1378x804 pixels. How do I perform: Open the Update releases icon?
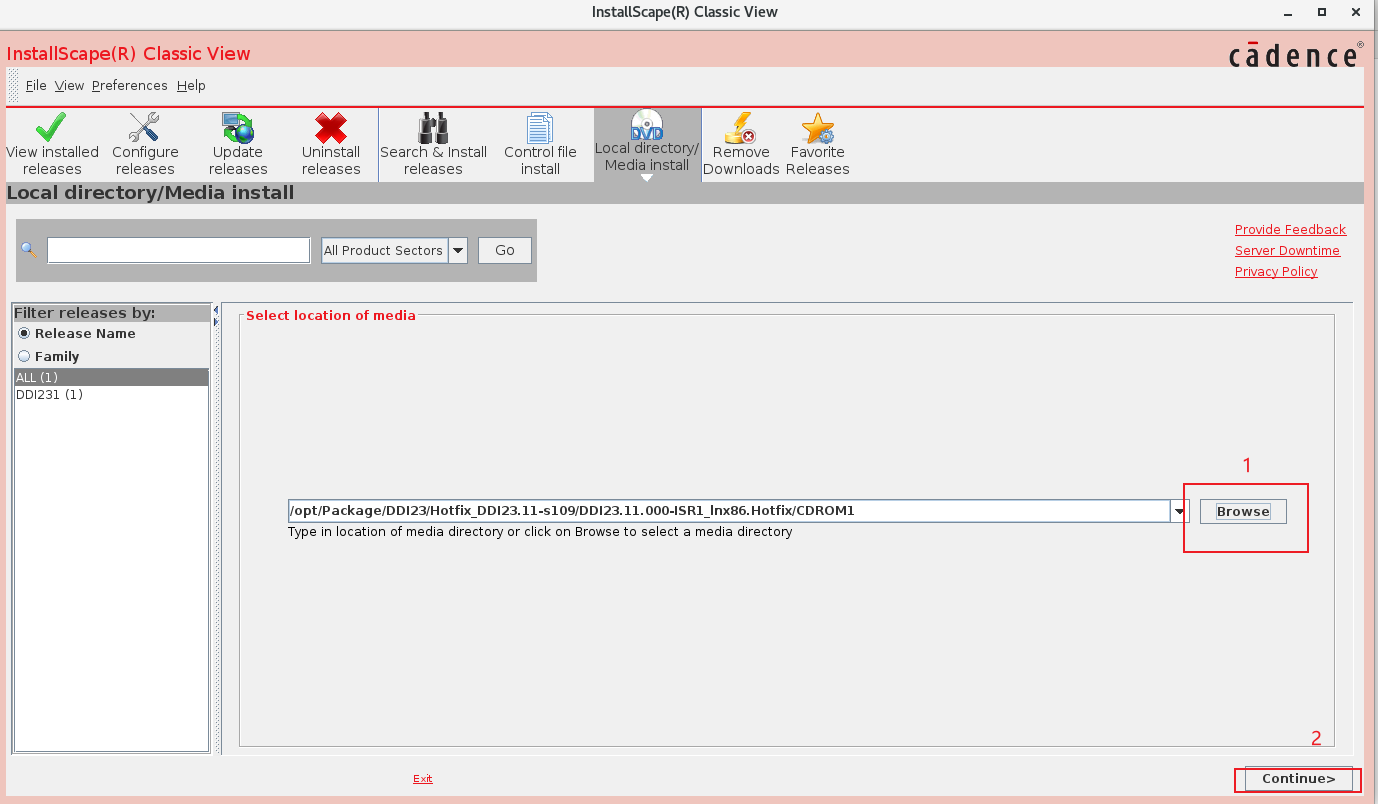tap(238, 129)
